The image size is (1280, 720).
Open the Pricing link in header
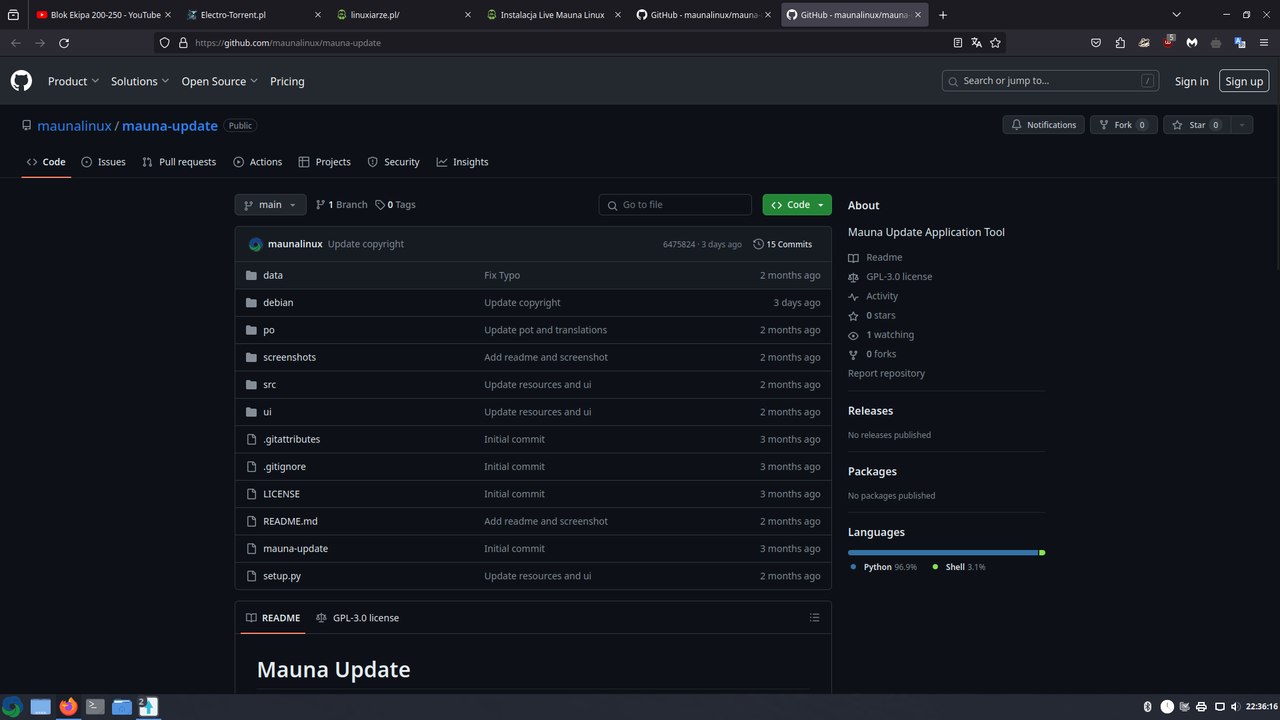(287, 82)
